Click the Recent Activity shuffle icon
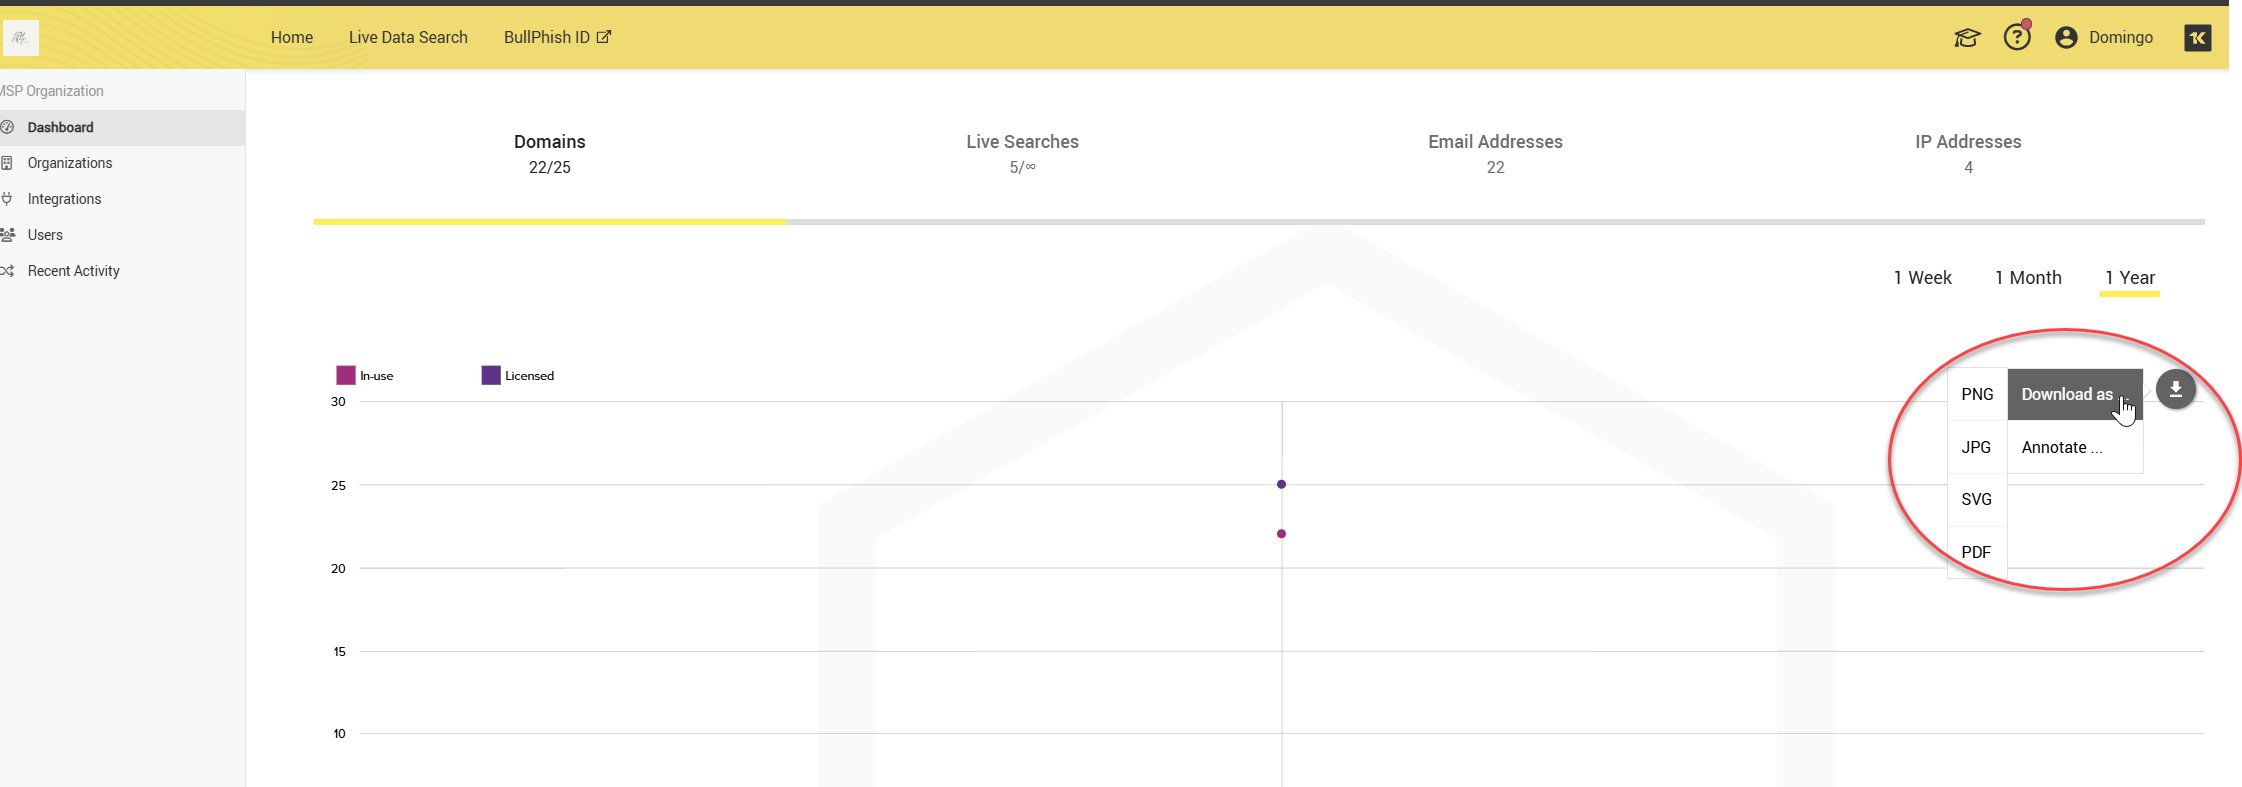 pos(8,271)
